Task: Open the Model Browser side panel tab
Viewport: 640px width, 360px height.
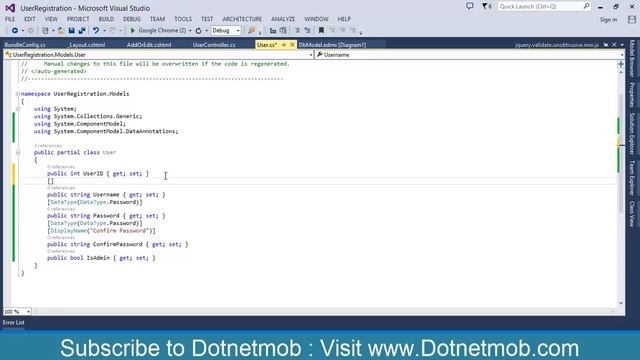Action: [632, 58]
